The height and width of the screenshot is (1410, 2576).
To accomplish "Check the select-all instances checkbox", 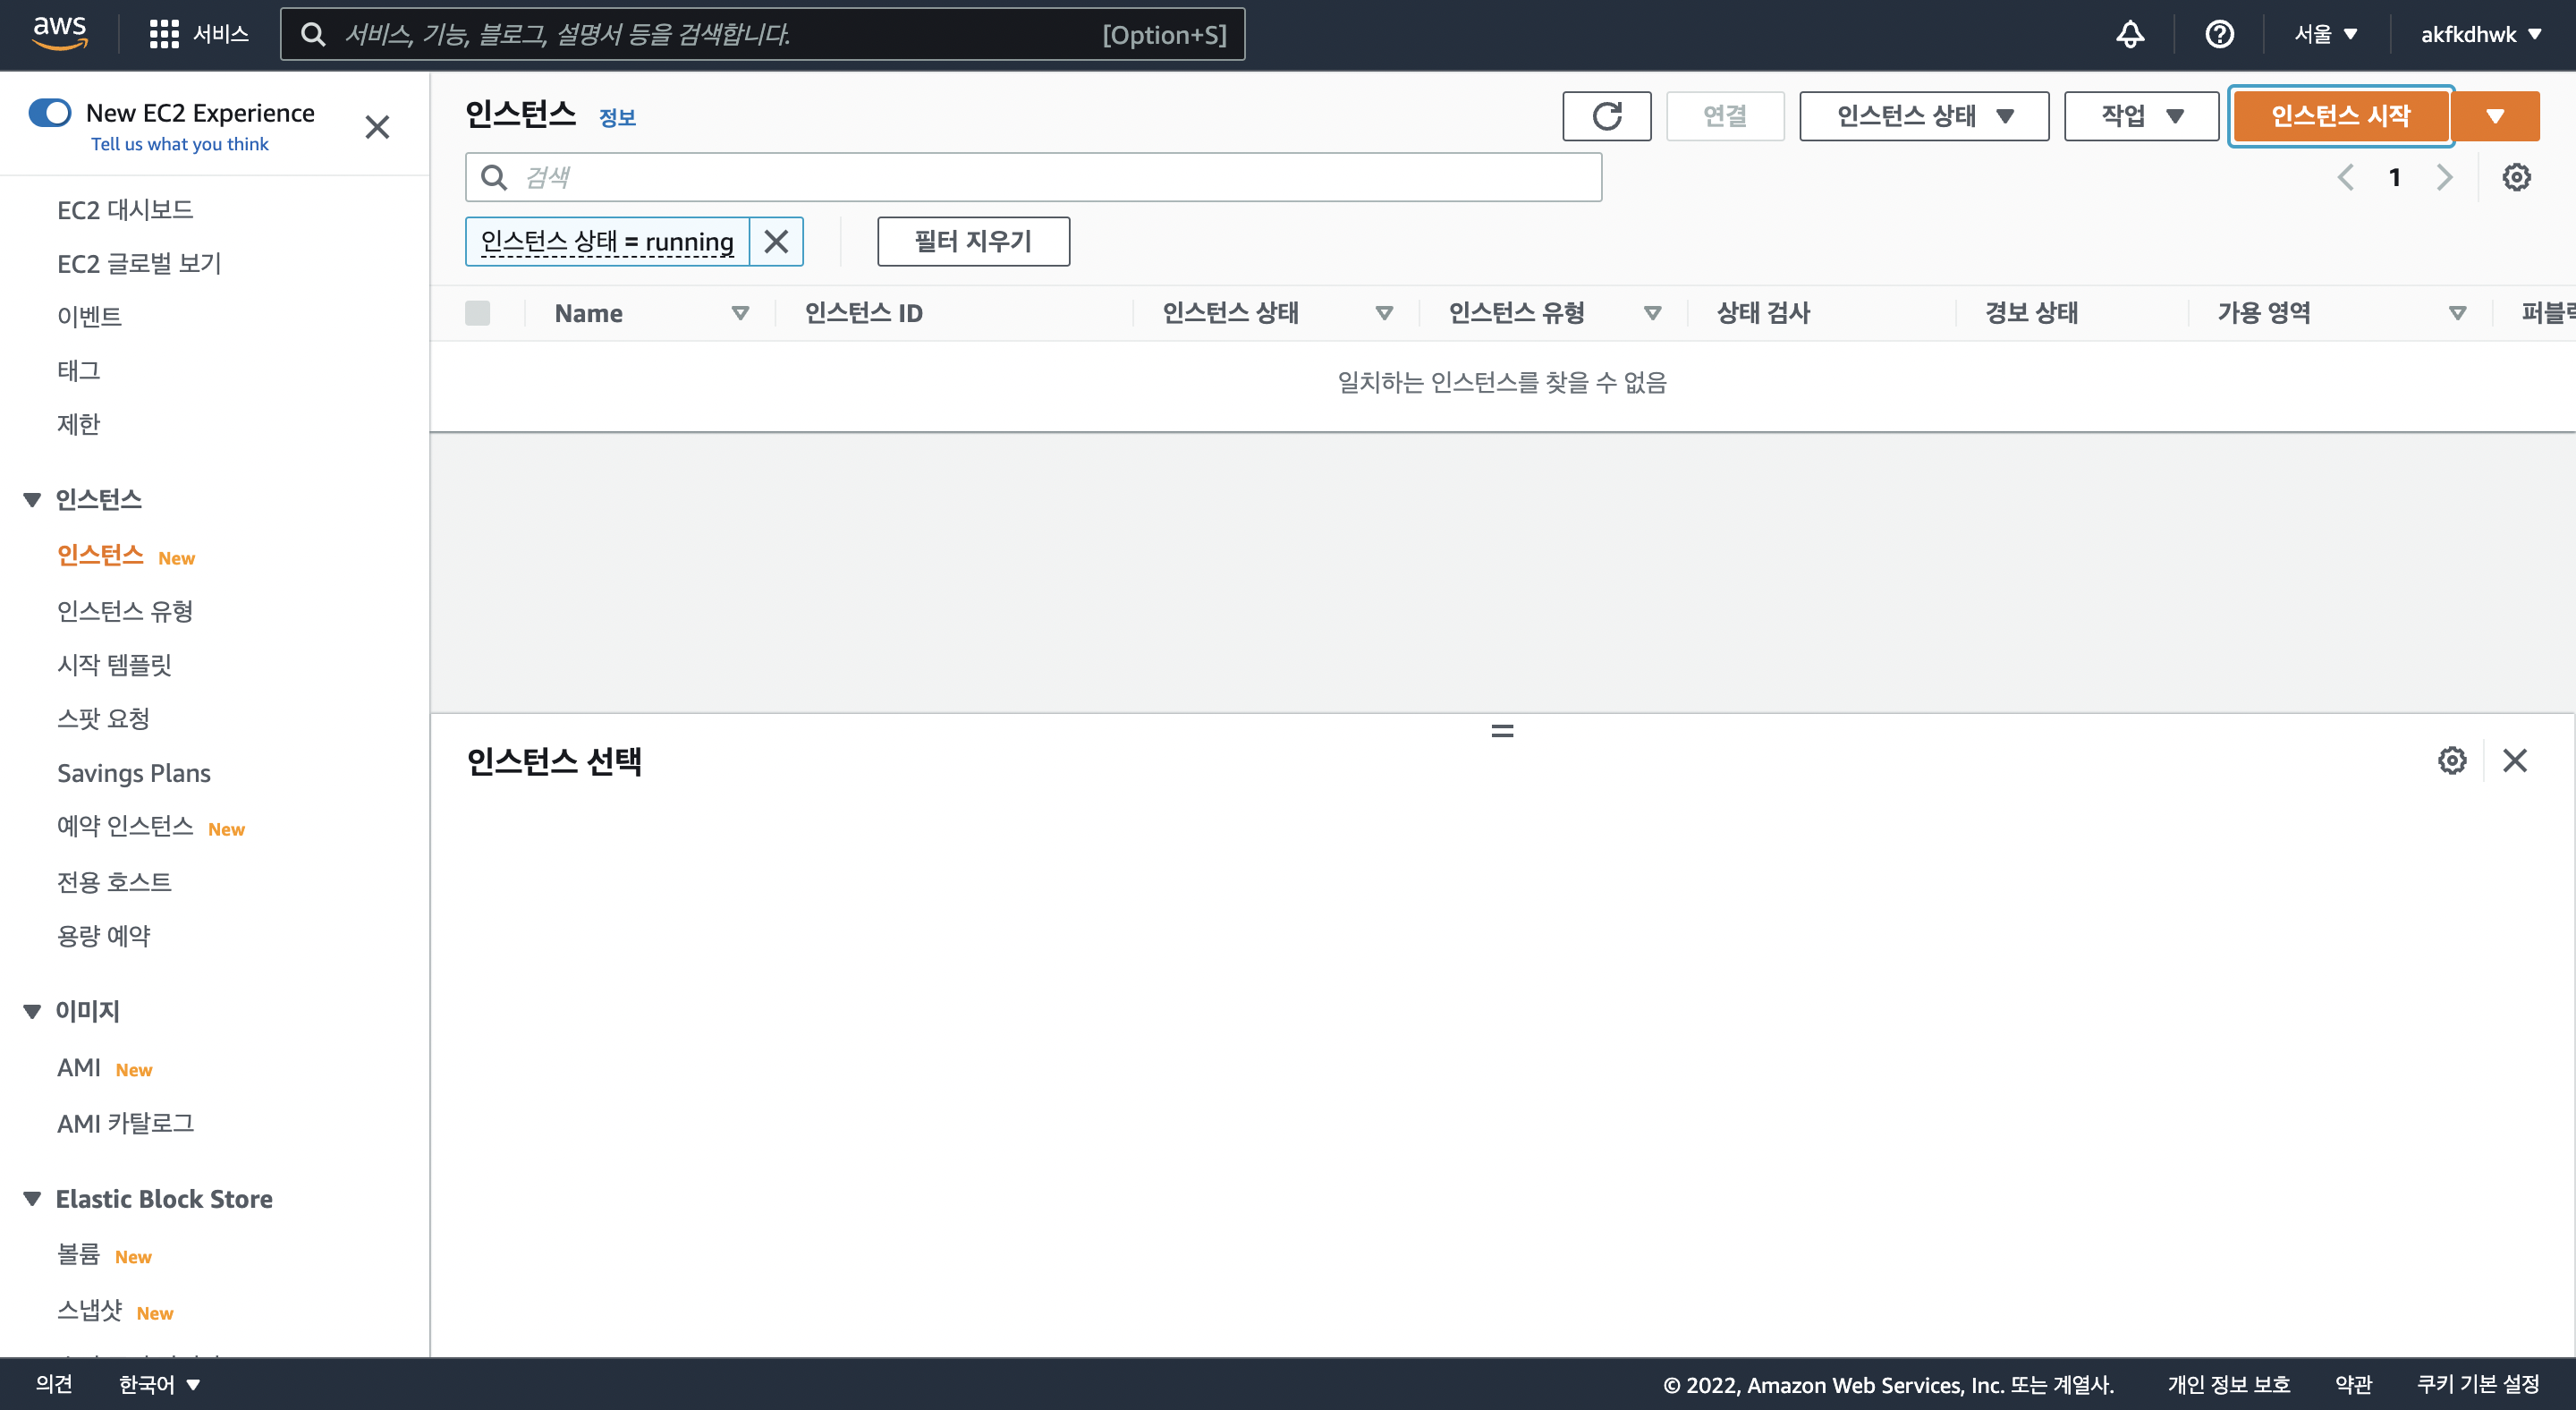I will [478, 313].
